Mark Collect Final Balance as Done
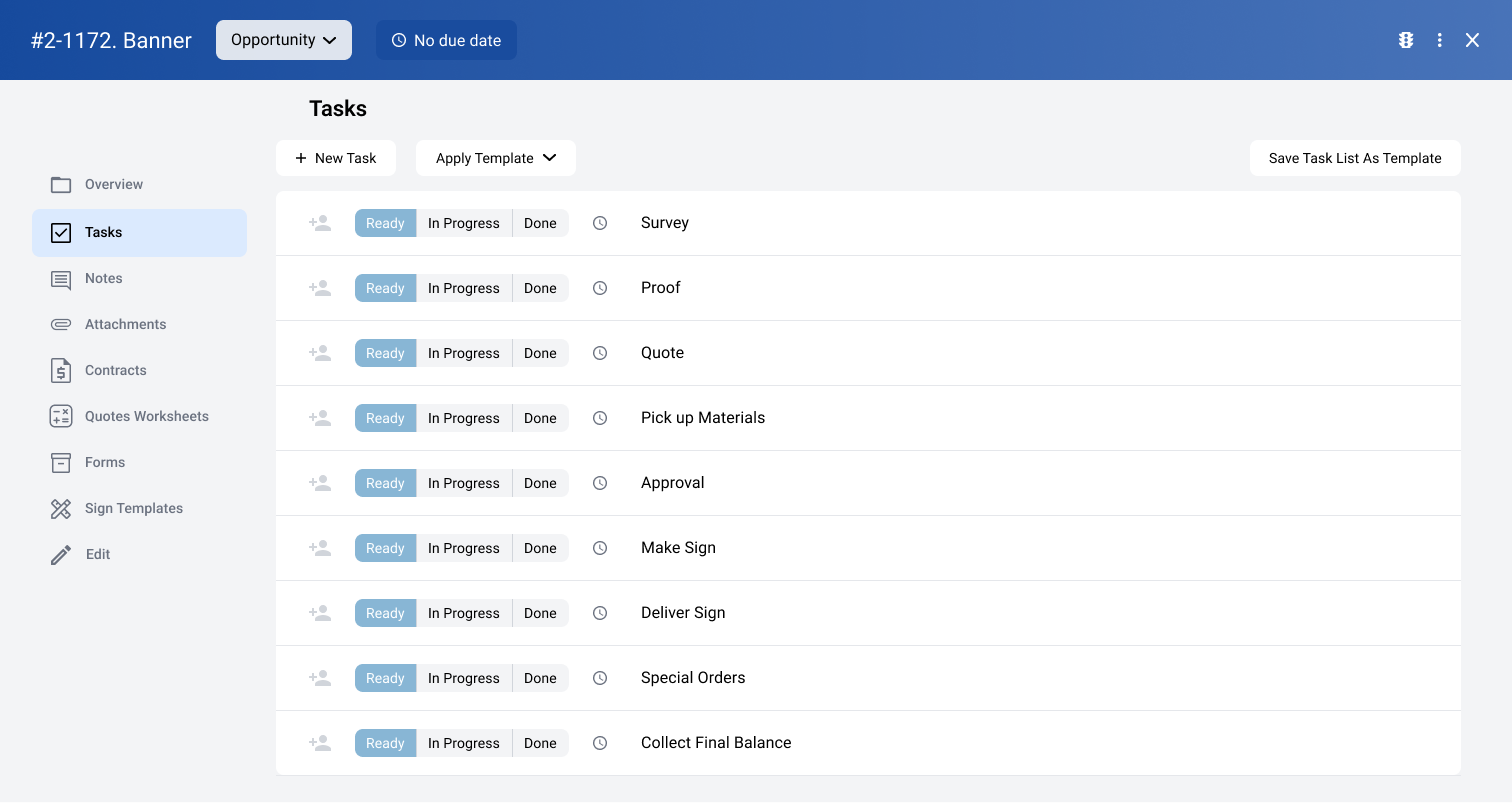 (540, 742)
